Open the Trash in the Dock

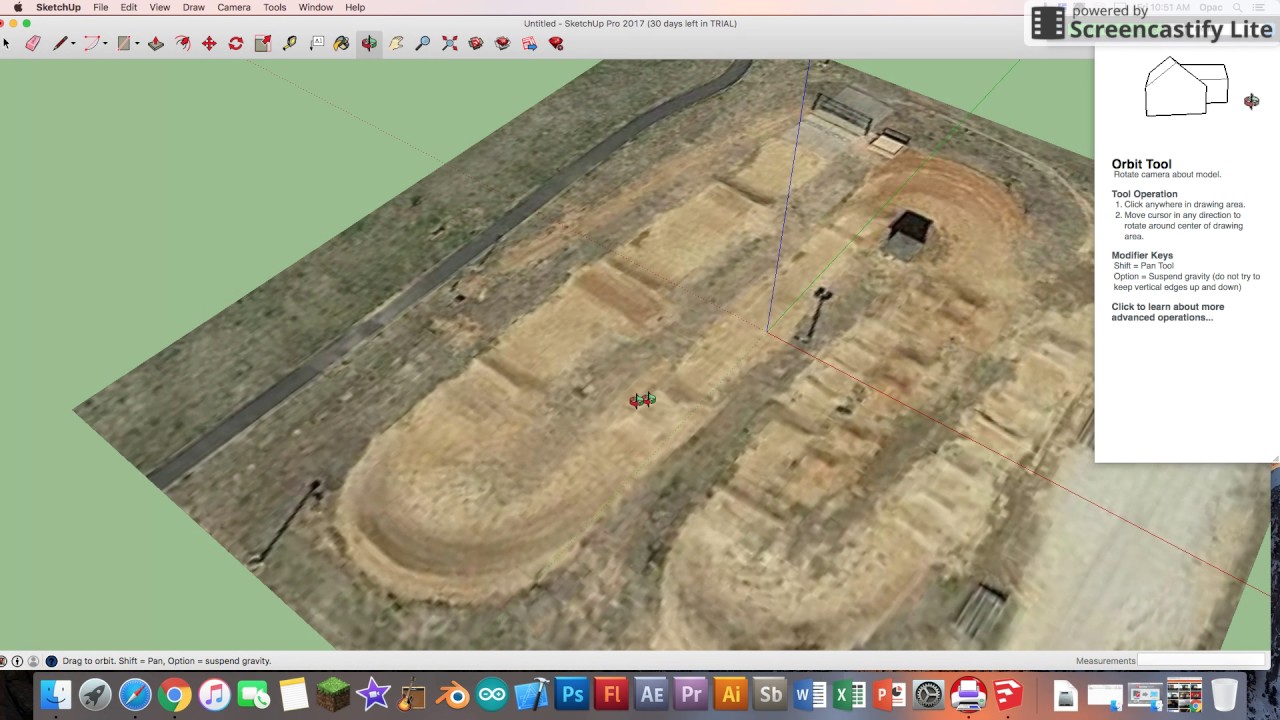(1225, 694)
